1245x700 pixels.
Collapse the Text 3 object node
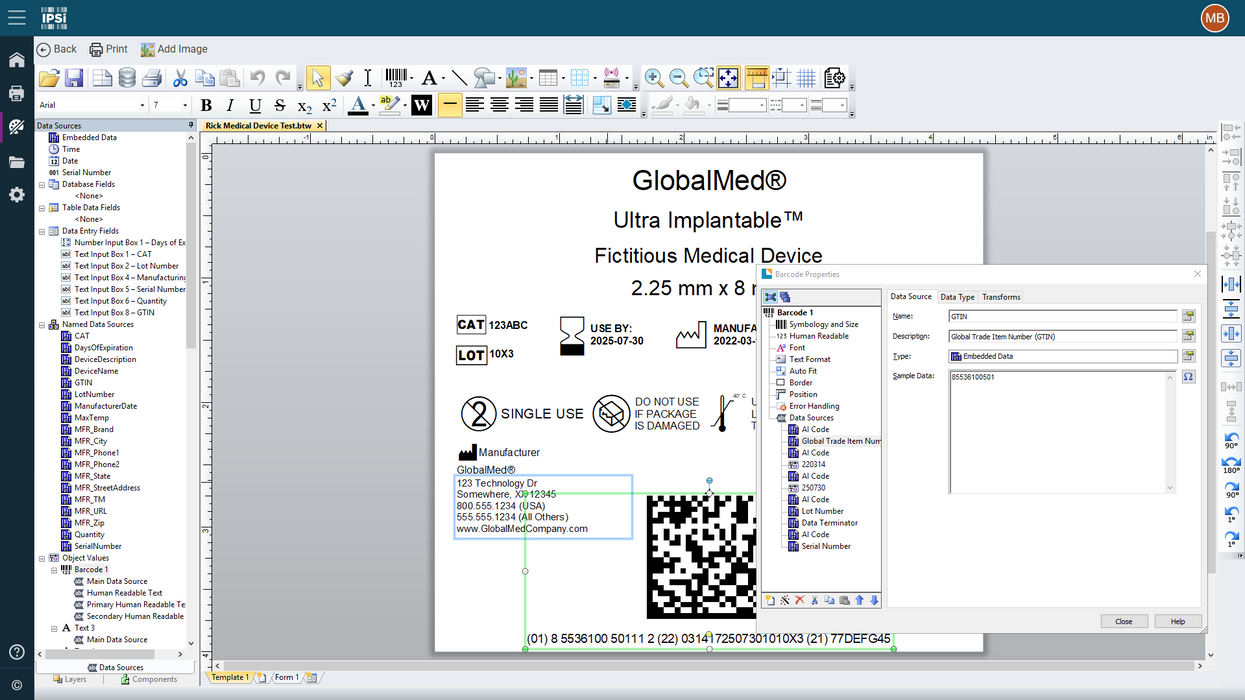point(54,628)
